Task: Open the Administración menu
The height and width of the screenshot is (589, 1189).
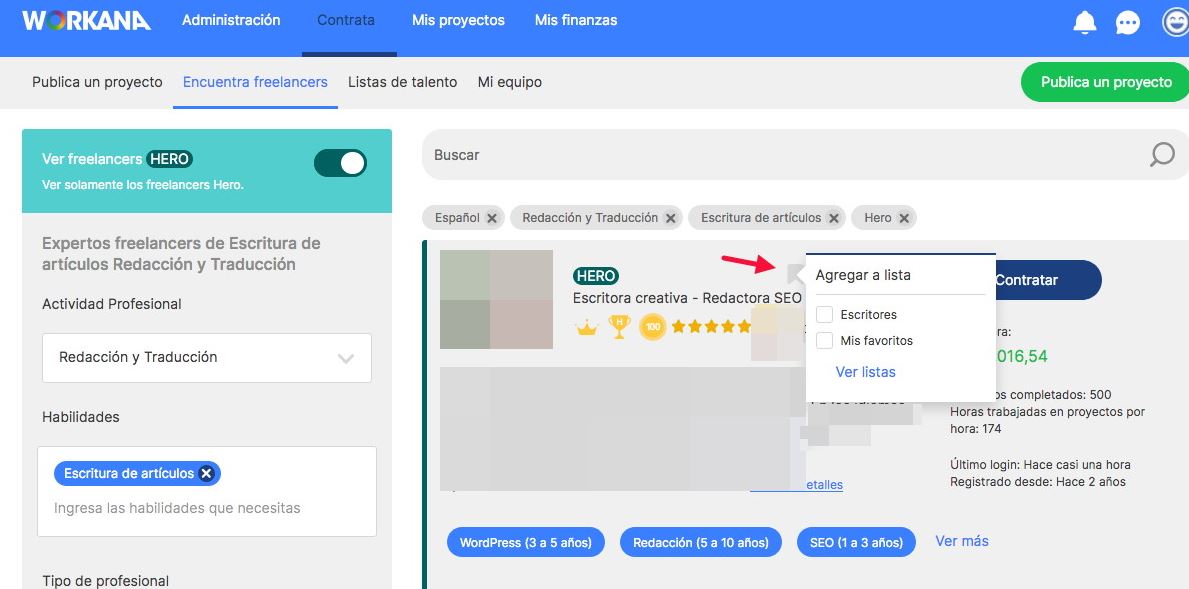Action: pyautogui.click(x=231, y=20)
